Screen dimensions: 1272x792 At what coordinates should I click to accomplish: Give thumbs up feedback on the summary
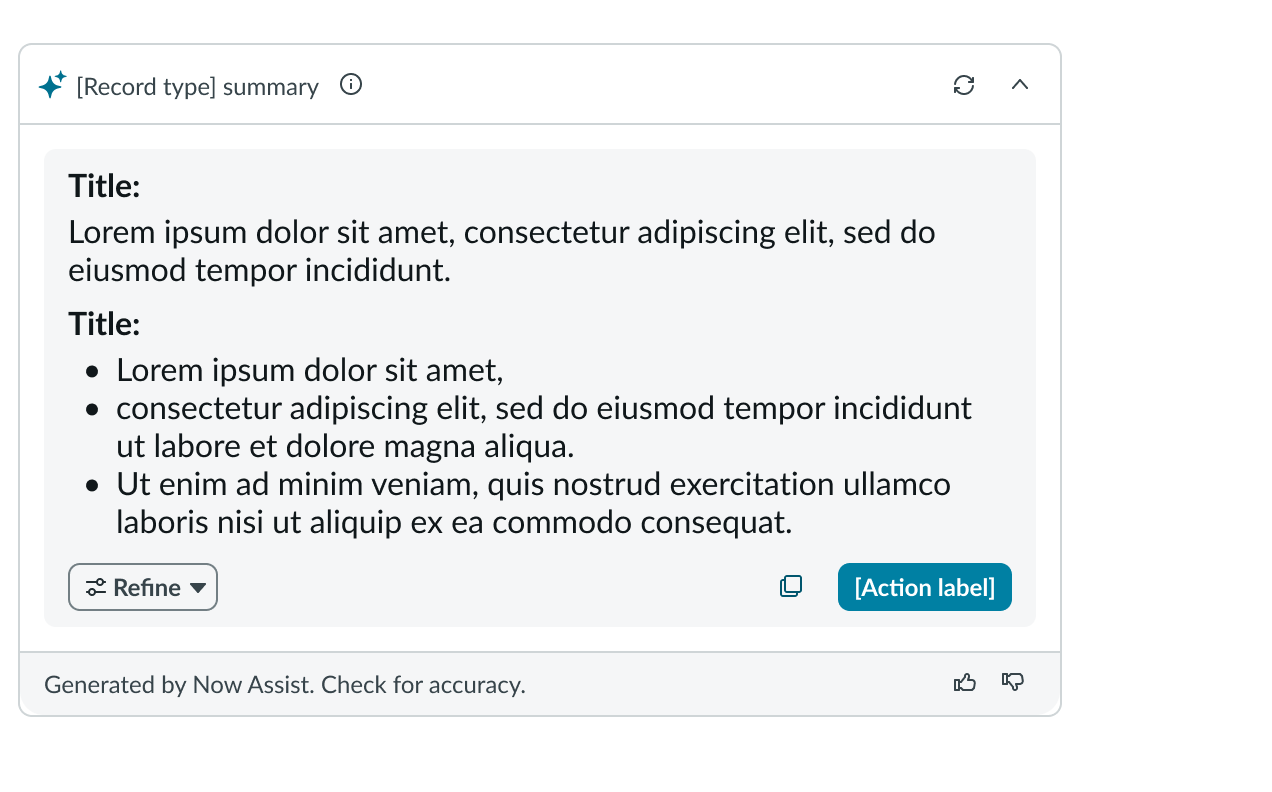965,682
